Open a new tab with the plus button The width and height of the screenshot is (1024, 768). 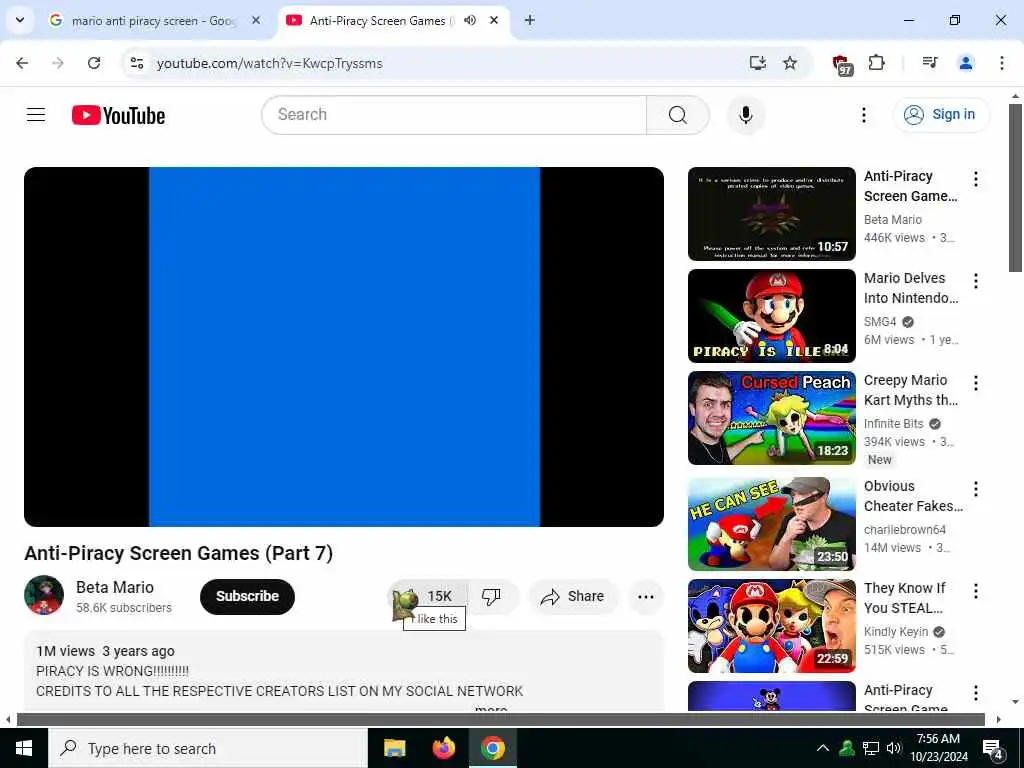pos(530,20)
